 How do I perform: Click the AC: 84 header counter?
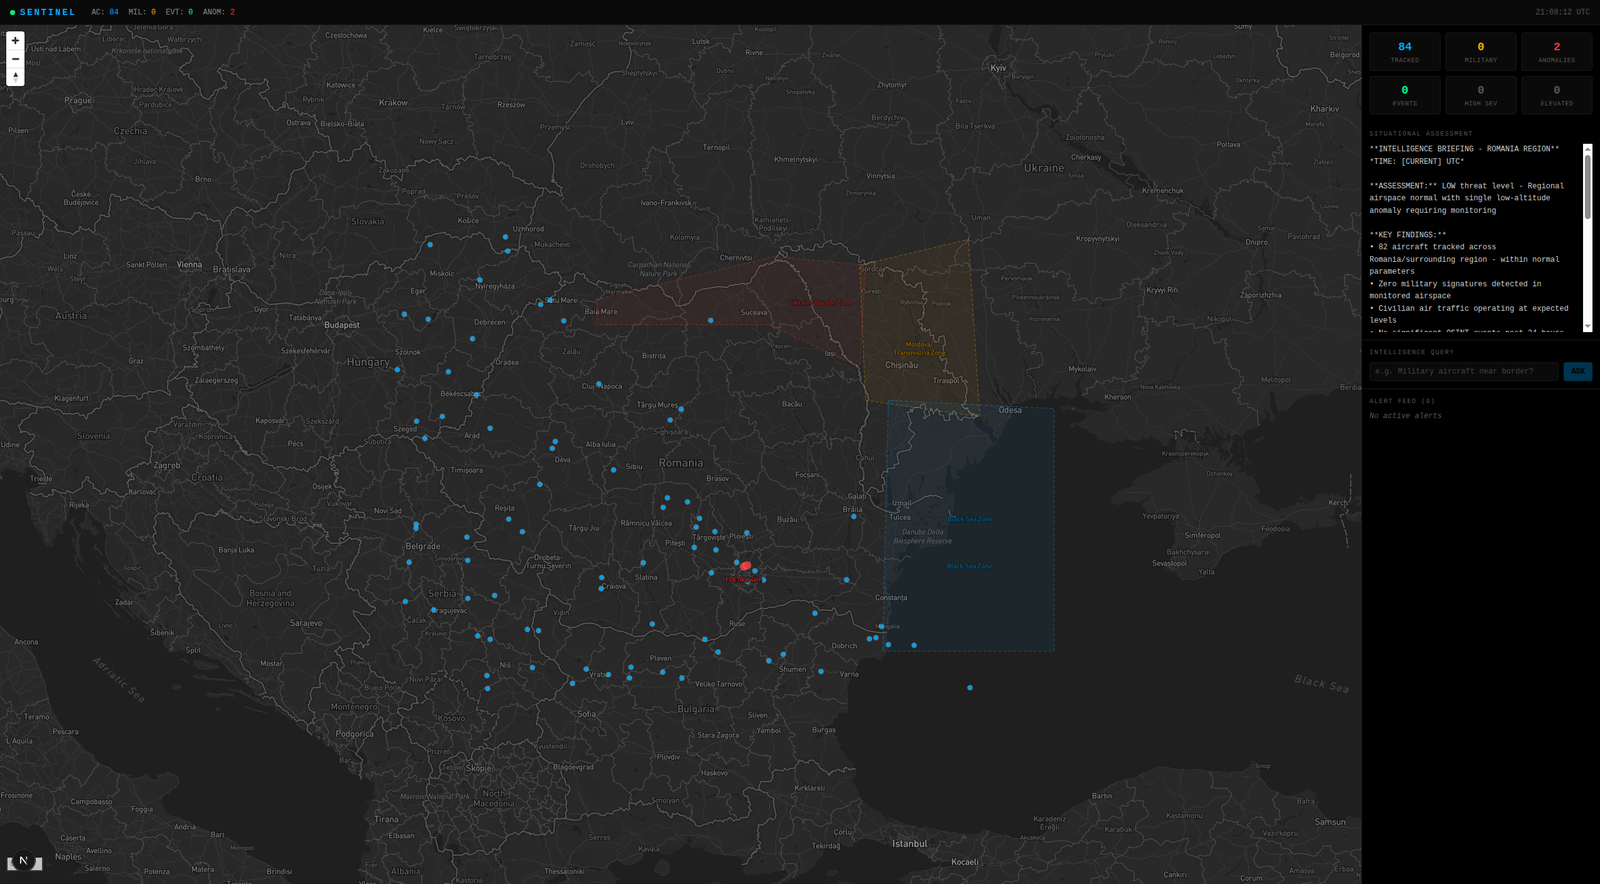[105, 12]
